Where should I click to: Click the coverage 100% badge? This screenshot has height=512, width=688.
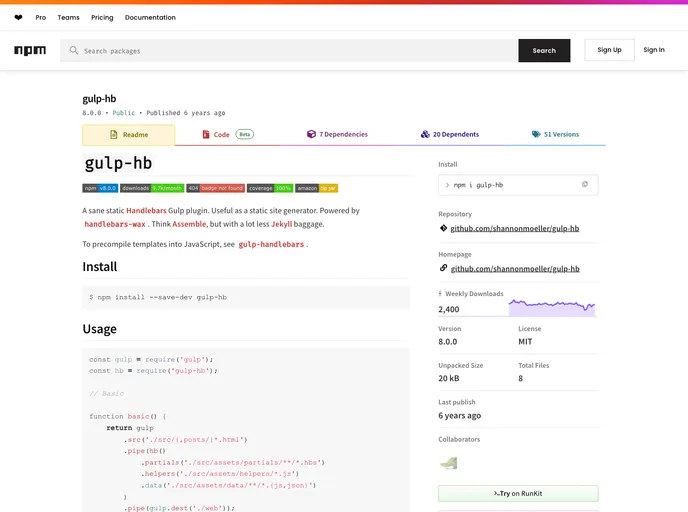270,188
